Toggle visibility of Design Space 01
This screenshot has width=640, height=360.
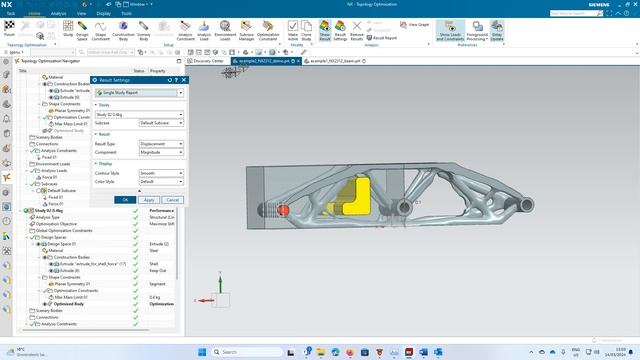pyautogui.click(x=38, y=244)
